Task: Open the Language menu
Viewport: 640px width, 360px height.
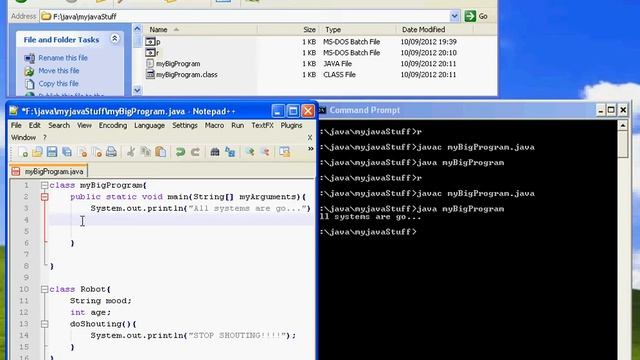Action: [149, 125]
